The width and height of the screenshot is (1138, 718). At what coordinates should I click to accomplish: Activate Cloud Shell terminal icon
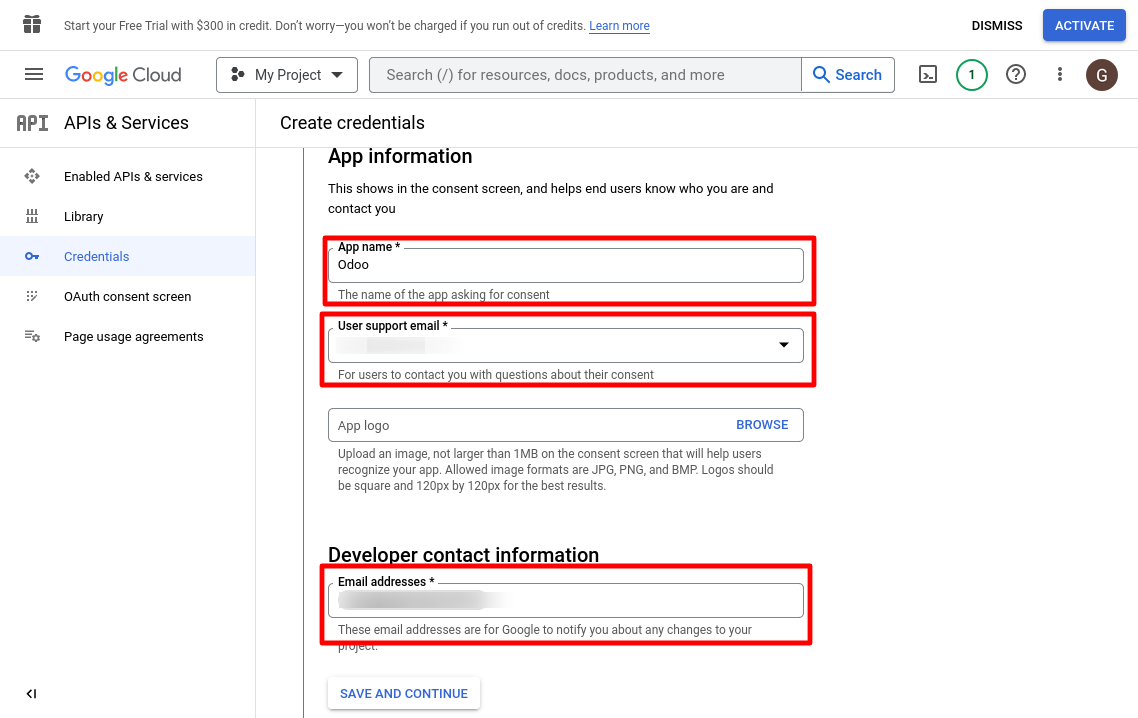click(928, 75)
